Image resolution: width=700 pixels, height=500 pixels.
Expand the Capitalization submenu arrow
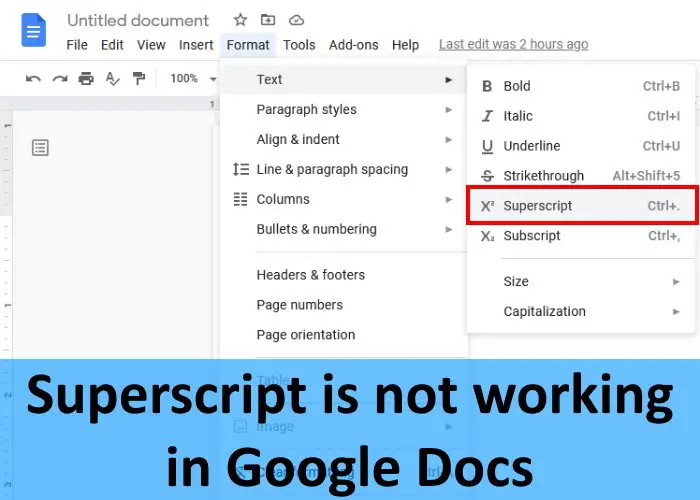pyautogui.click(x=676, y=312)
